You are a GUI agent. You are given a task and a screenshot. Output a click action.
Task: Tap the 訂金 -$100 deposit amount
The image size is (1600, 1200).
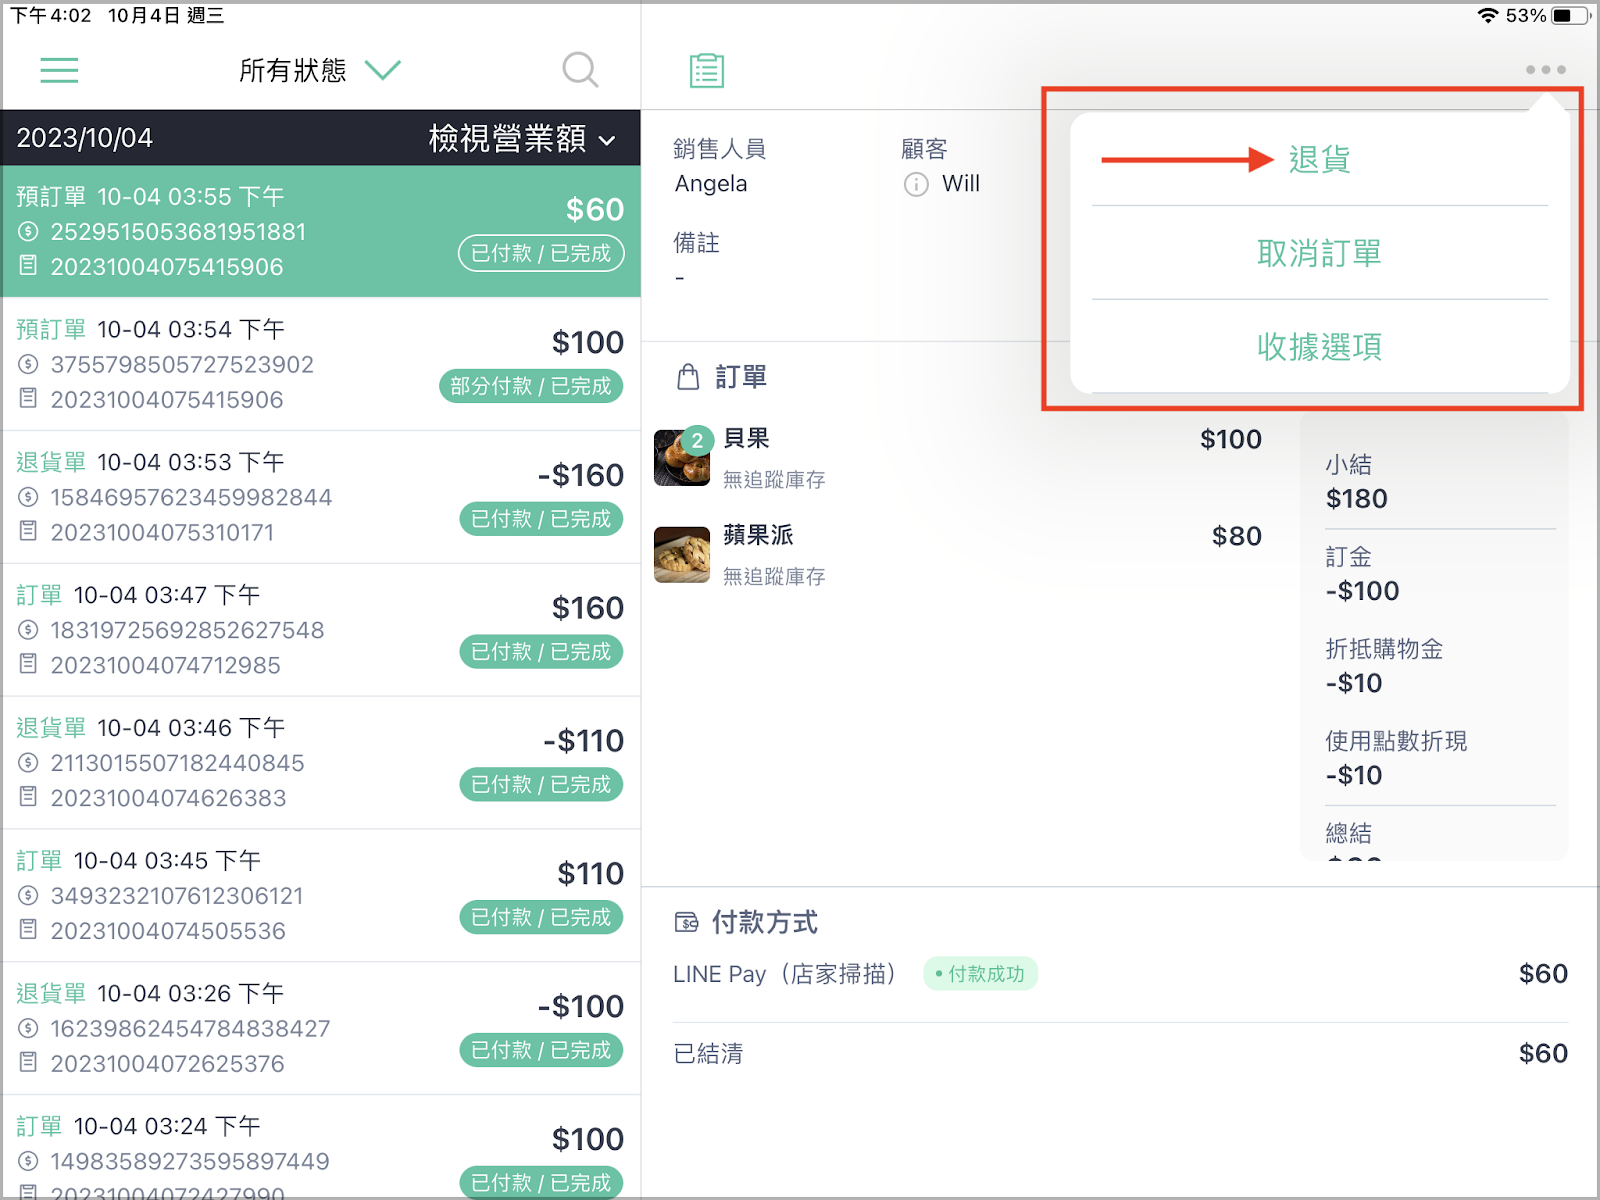pyautogui.click(x=1362, y=591)
